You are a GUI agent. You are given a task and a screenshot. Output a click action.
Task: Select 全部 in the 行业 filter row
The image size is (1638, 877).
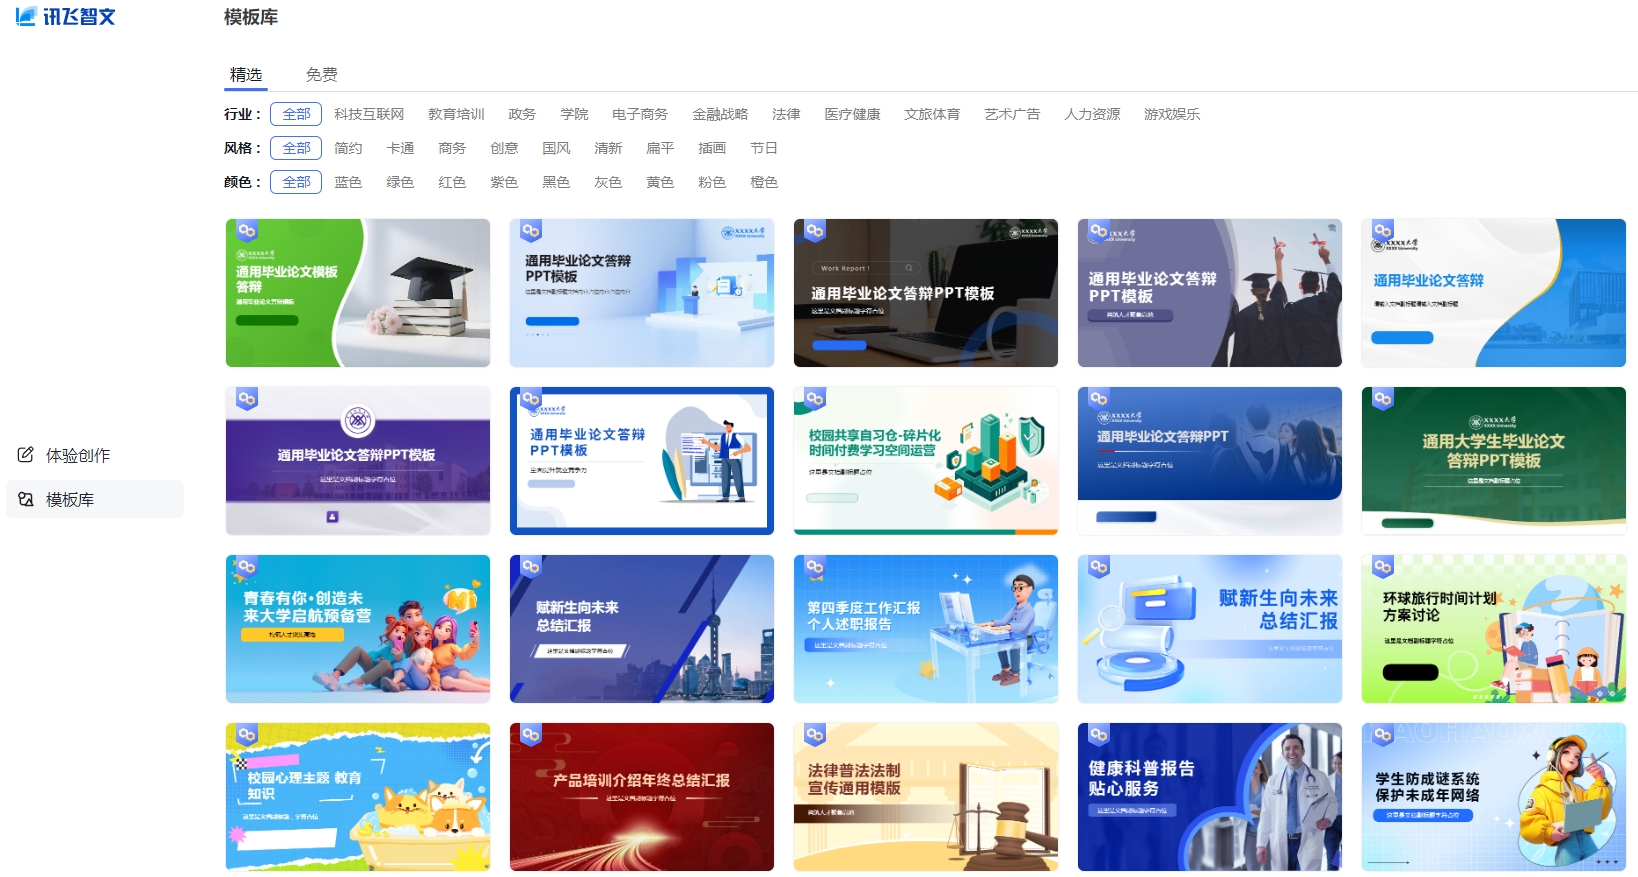[296, 114]
